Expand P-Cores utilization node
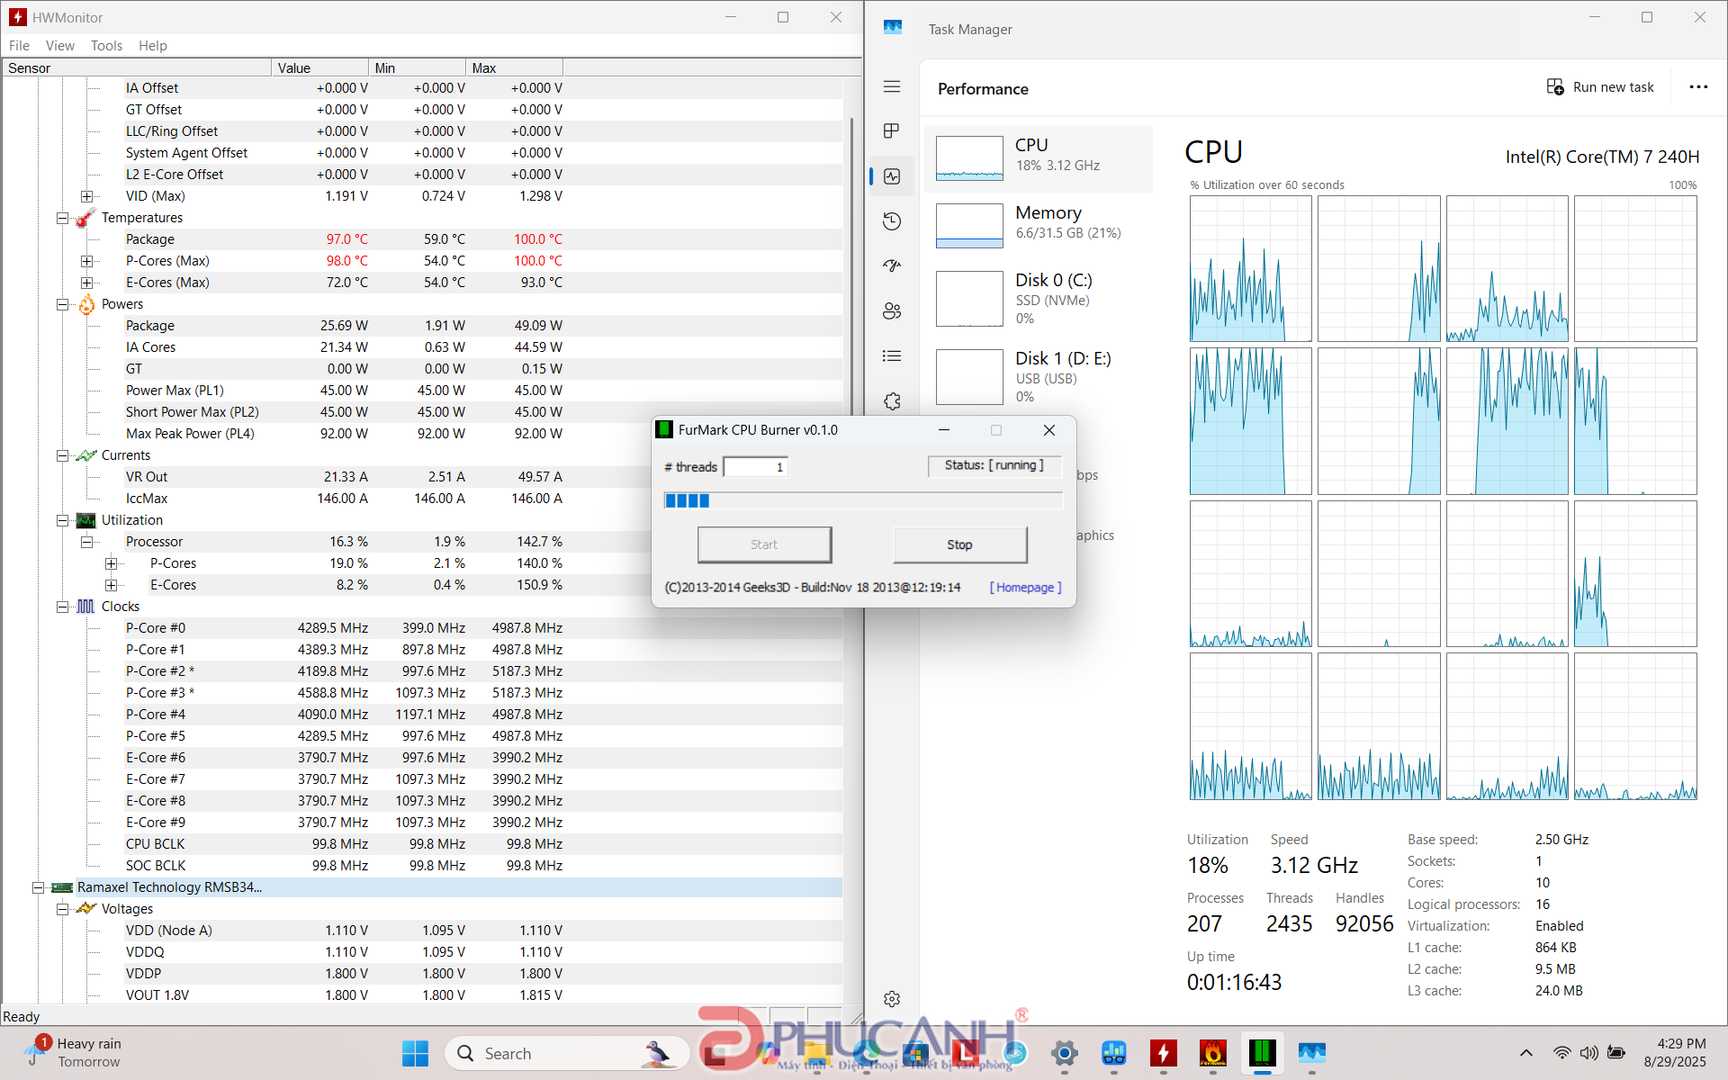This screenshot has height=1080, width=1728. pyautogui.click(x=111, y=563)
